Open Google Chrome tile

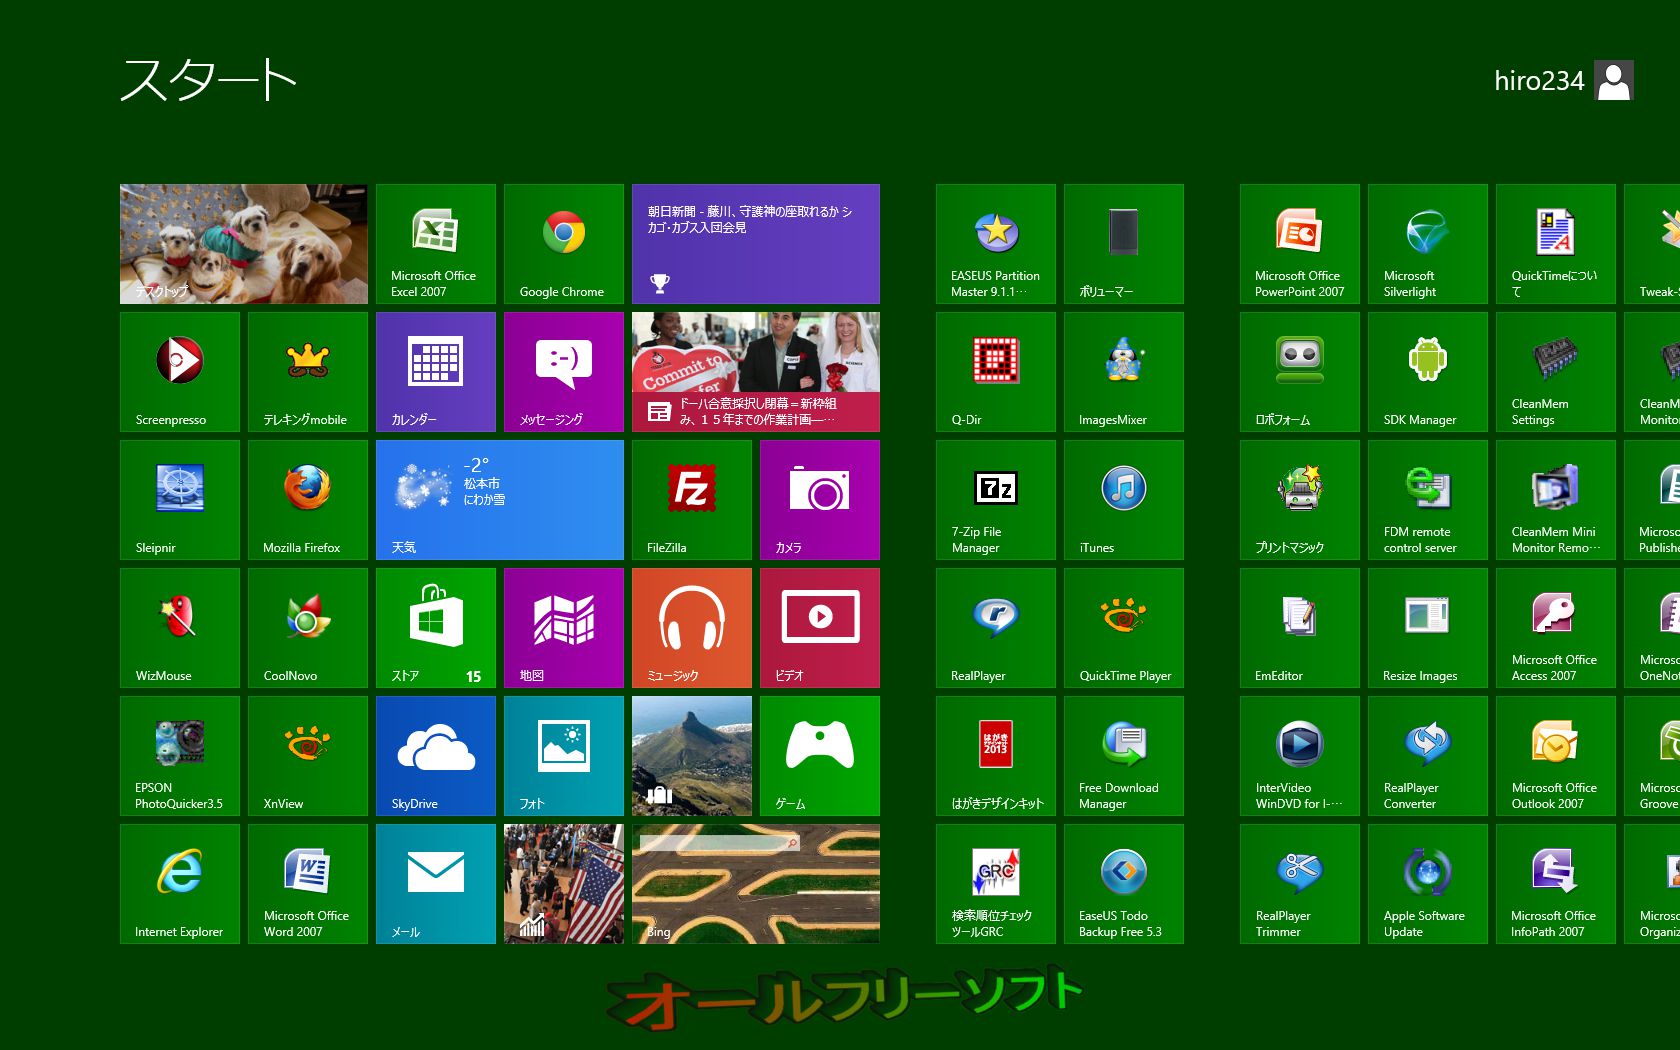point(564,244)
